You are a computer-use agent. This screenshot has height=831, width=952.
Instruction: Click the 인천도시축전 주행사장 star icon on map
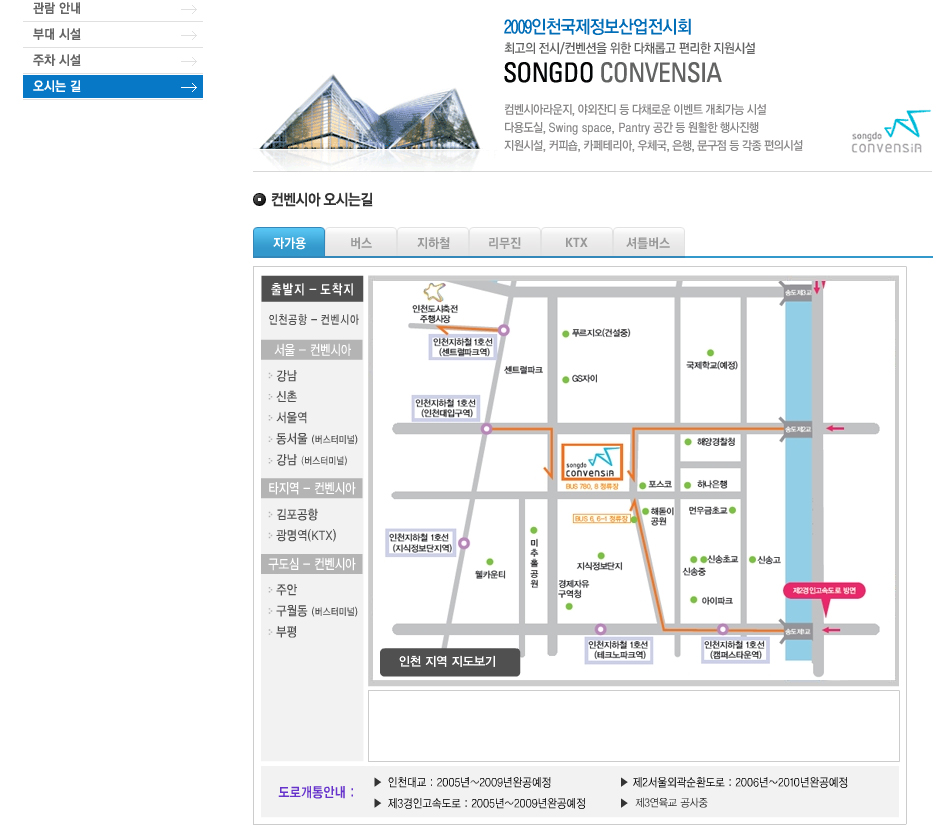tap(434, 292)
